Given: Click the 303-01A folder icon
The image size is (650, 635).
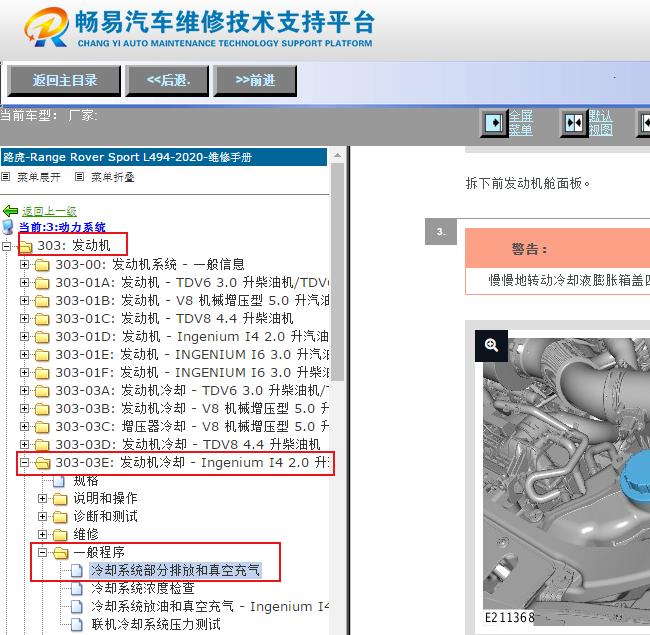Looking at the screenshot, I should pyautogui.click(x=42, y=283).
